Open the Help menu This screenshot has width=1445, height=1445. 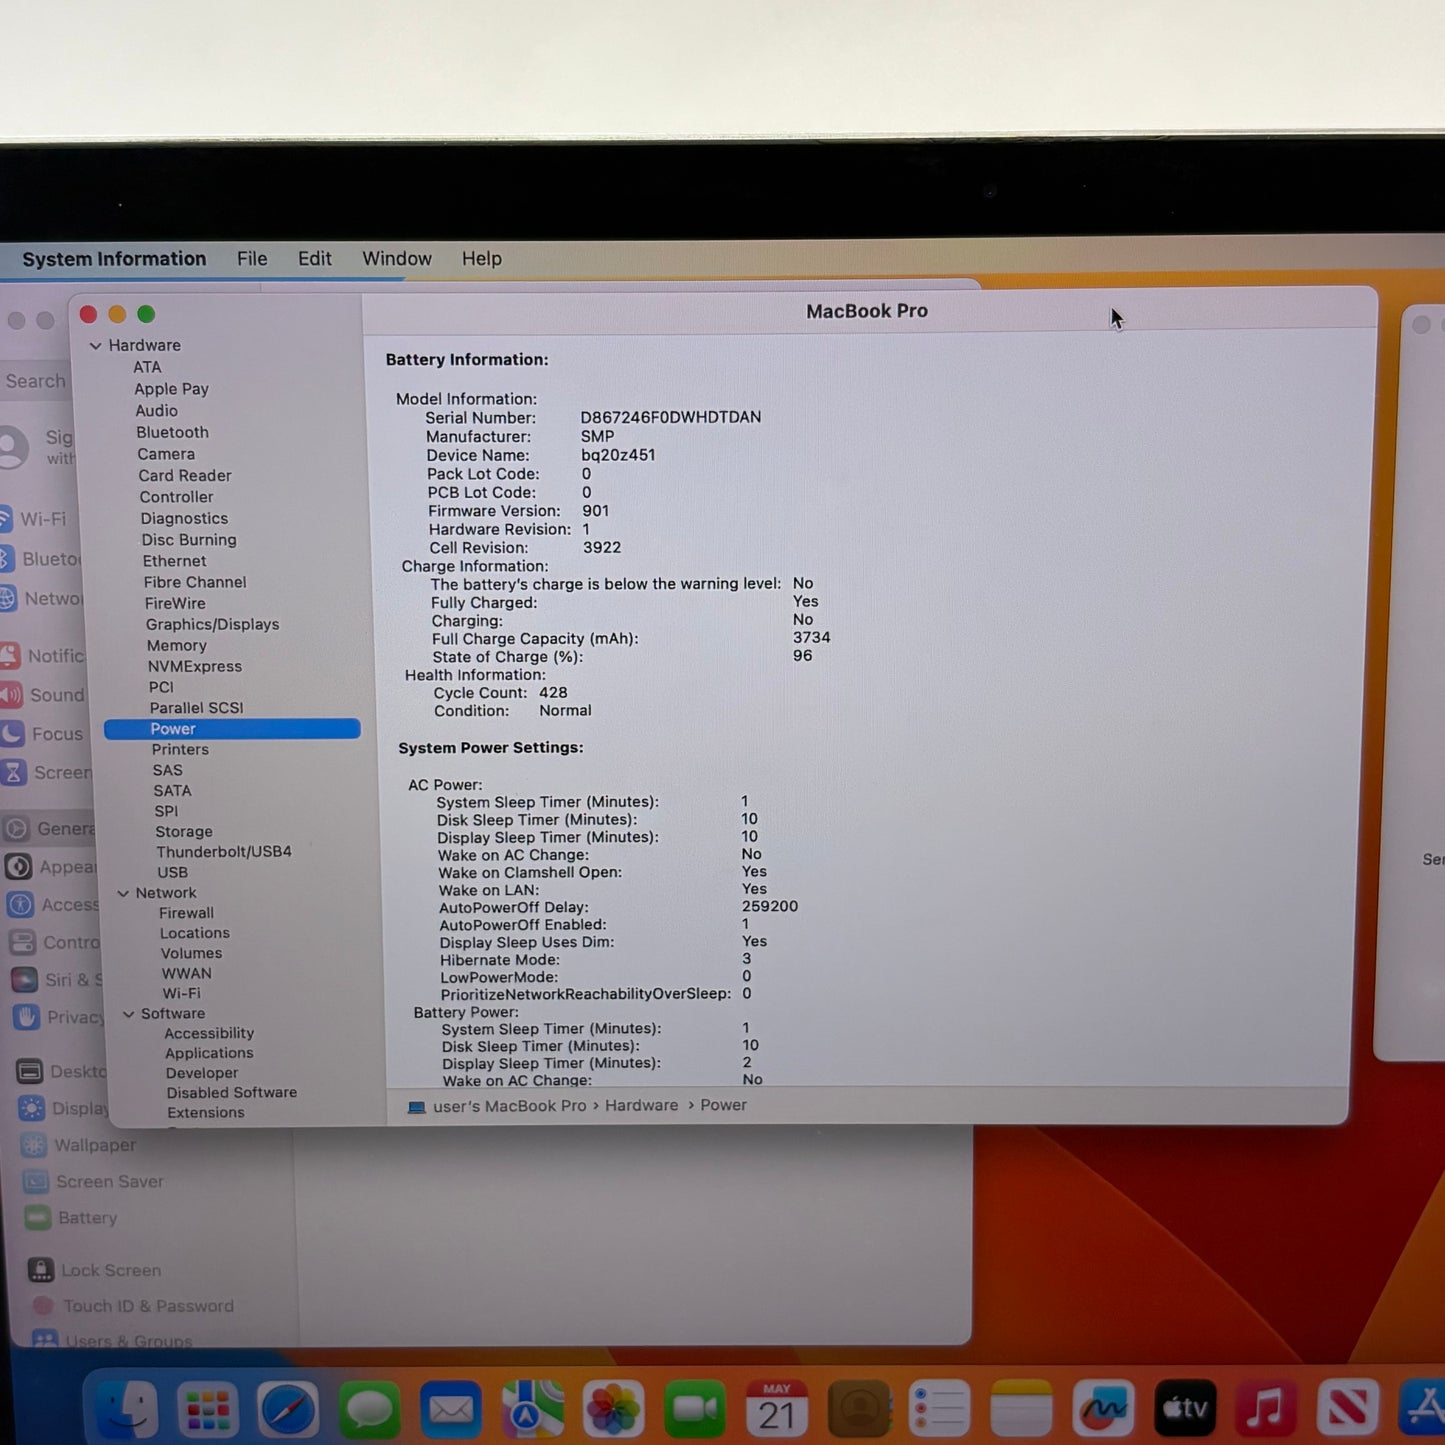[x=482, y=259]
